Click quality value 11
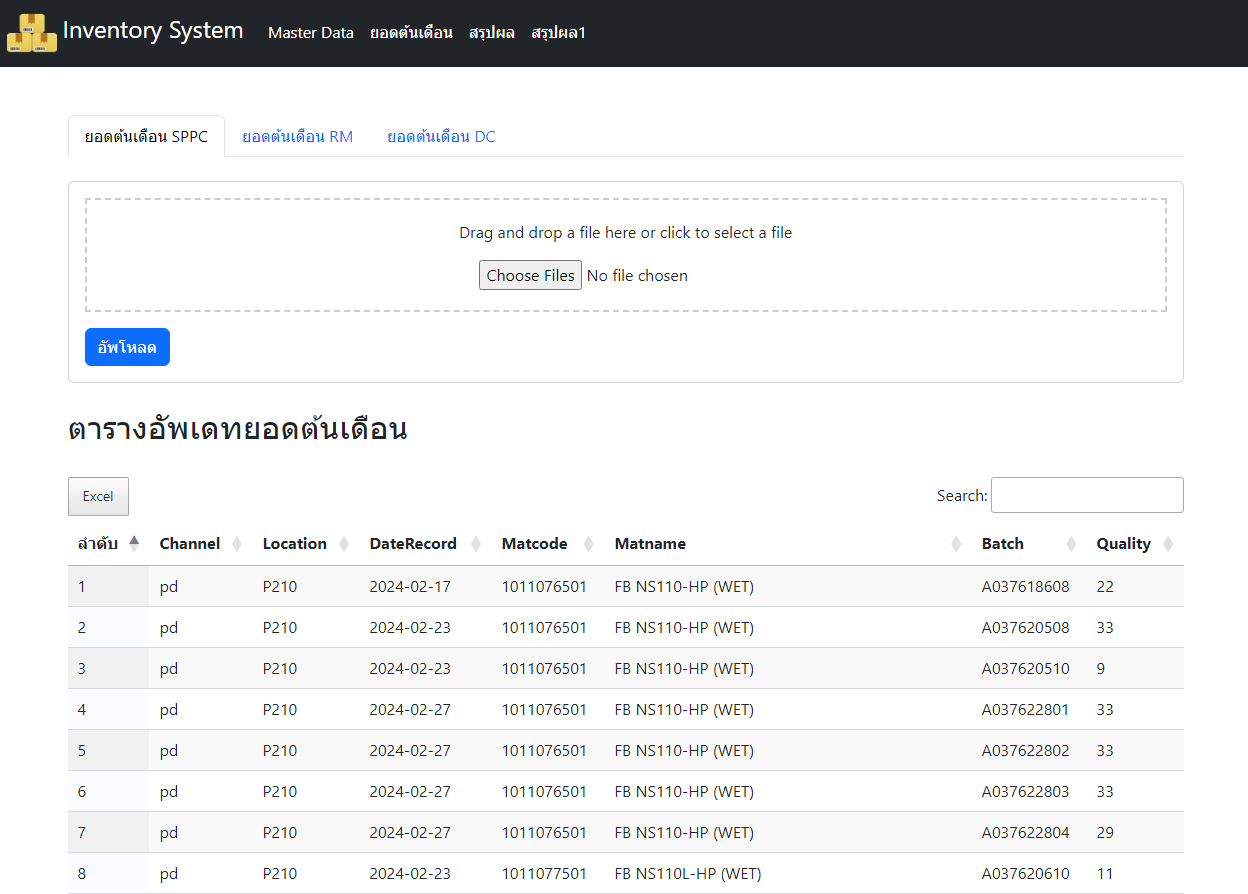 tap(1105, 874)
